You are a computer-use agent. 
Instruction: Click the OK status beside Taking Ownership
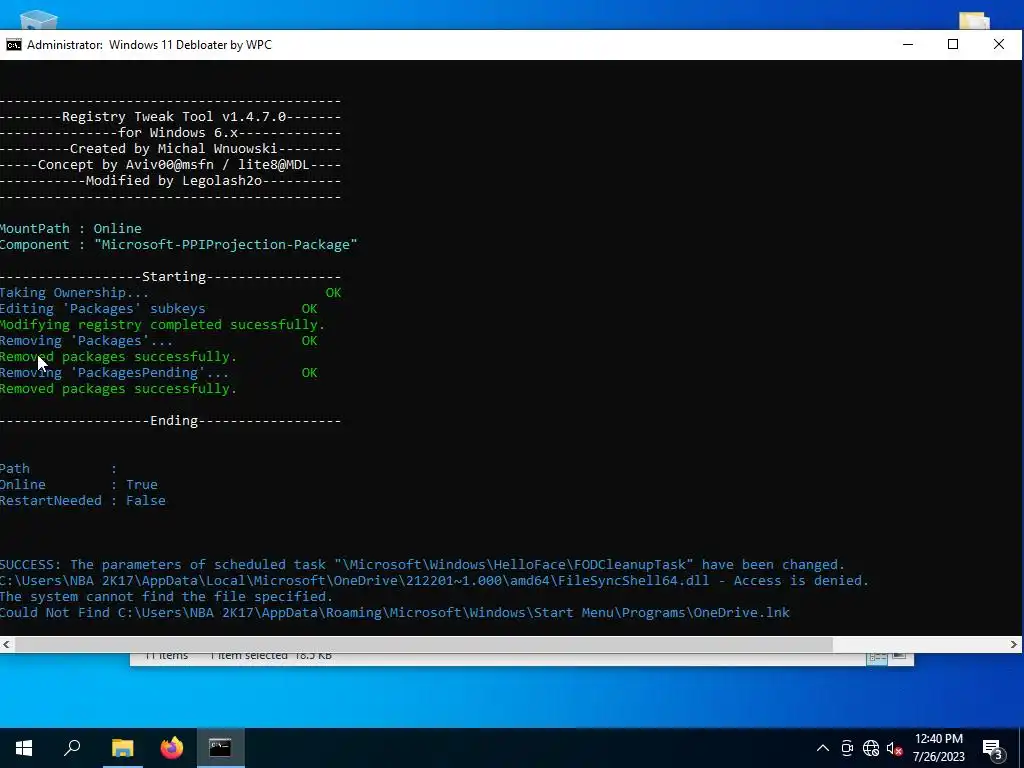click(333, 293)
